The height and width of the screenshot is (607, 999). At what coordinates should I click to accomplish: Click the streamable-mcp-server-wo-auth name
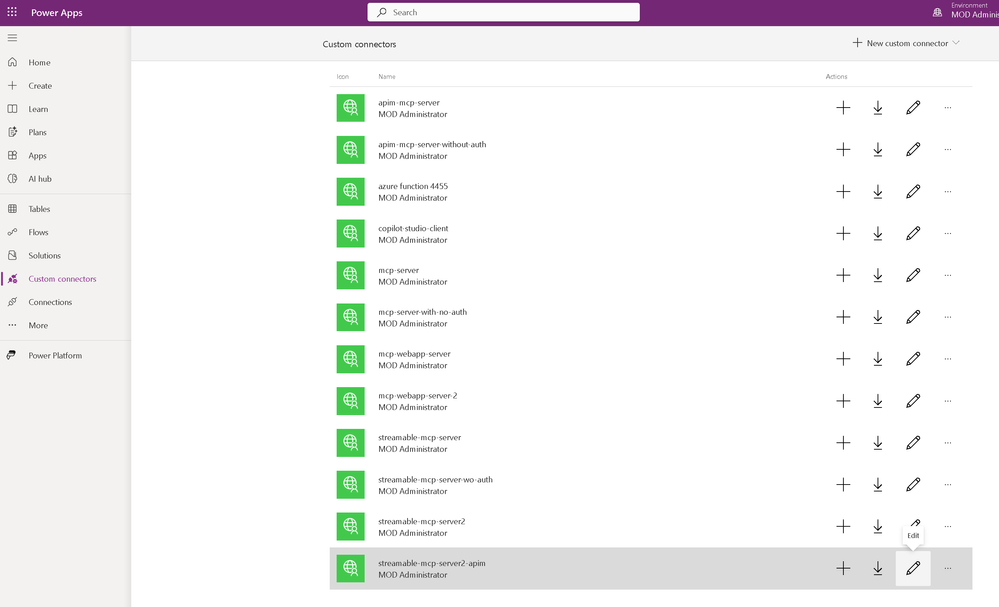tap(435, 480)
